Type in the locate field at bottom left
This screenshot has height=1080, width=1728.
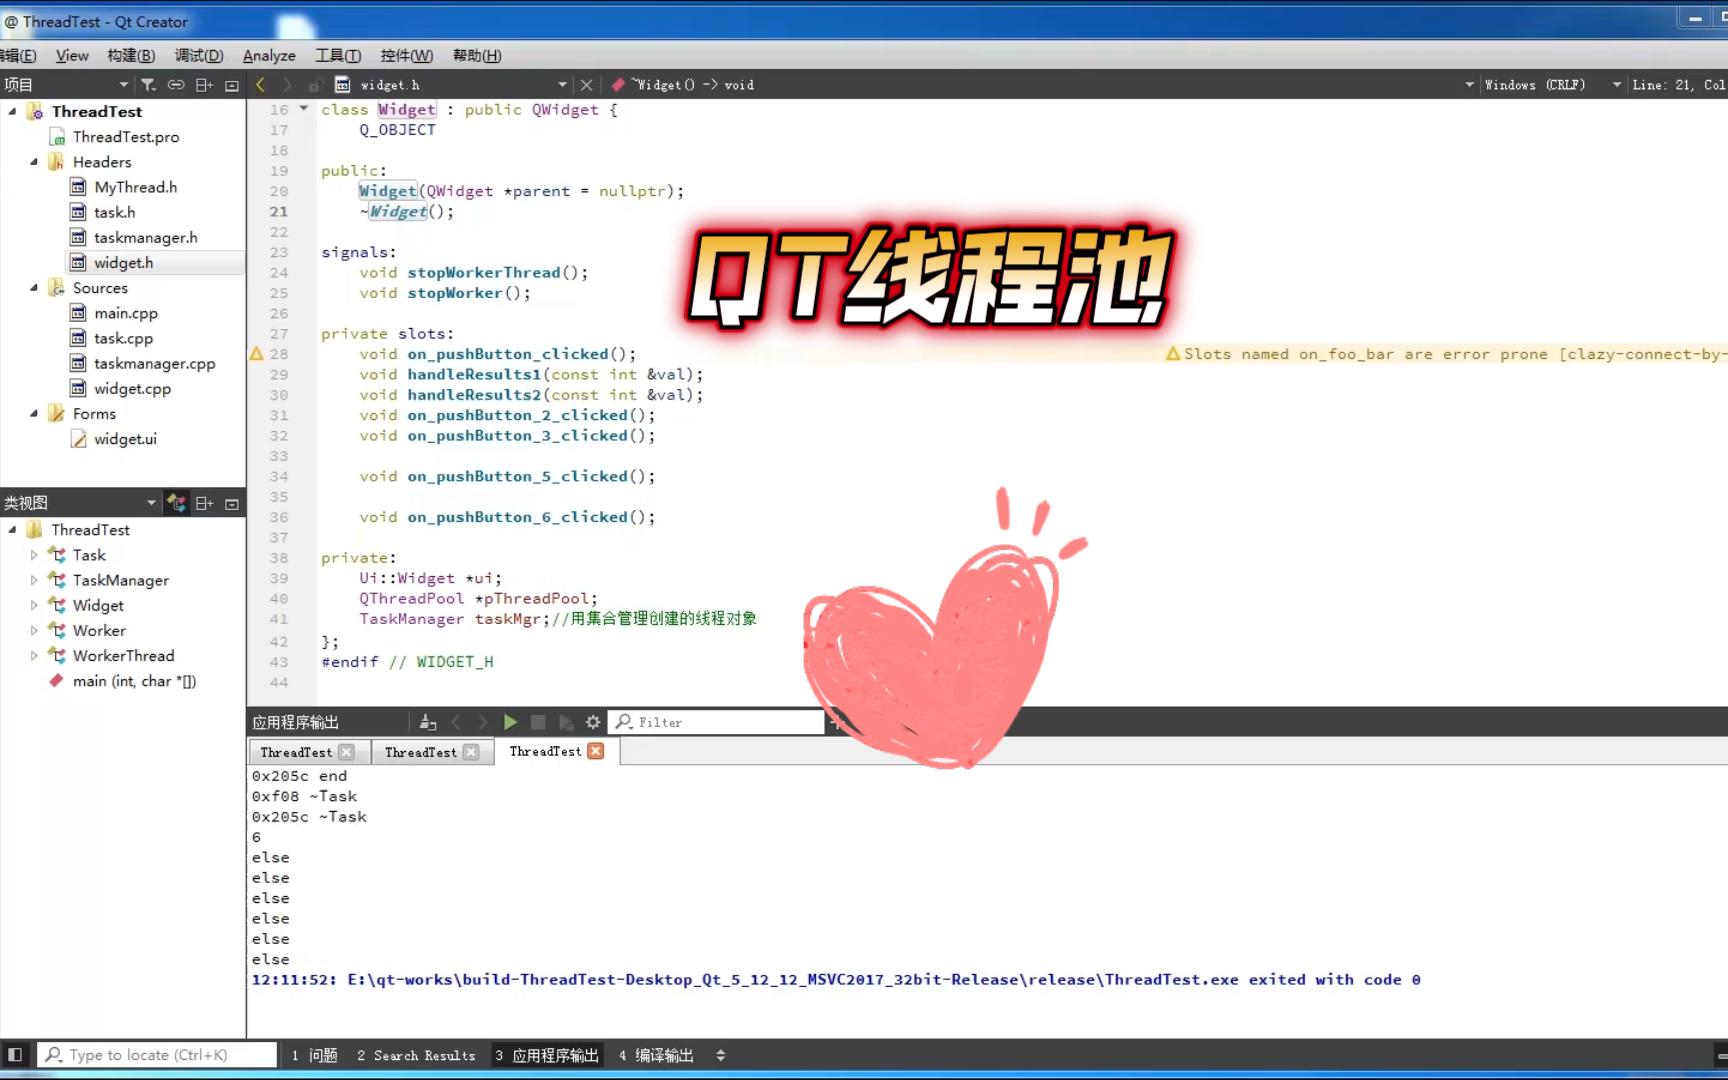pyautogui.click(x=160, y=1054)
